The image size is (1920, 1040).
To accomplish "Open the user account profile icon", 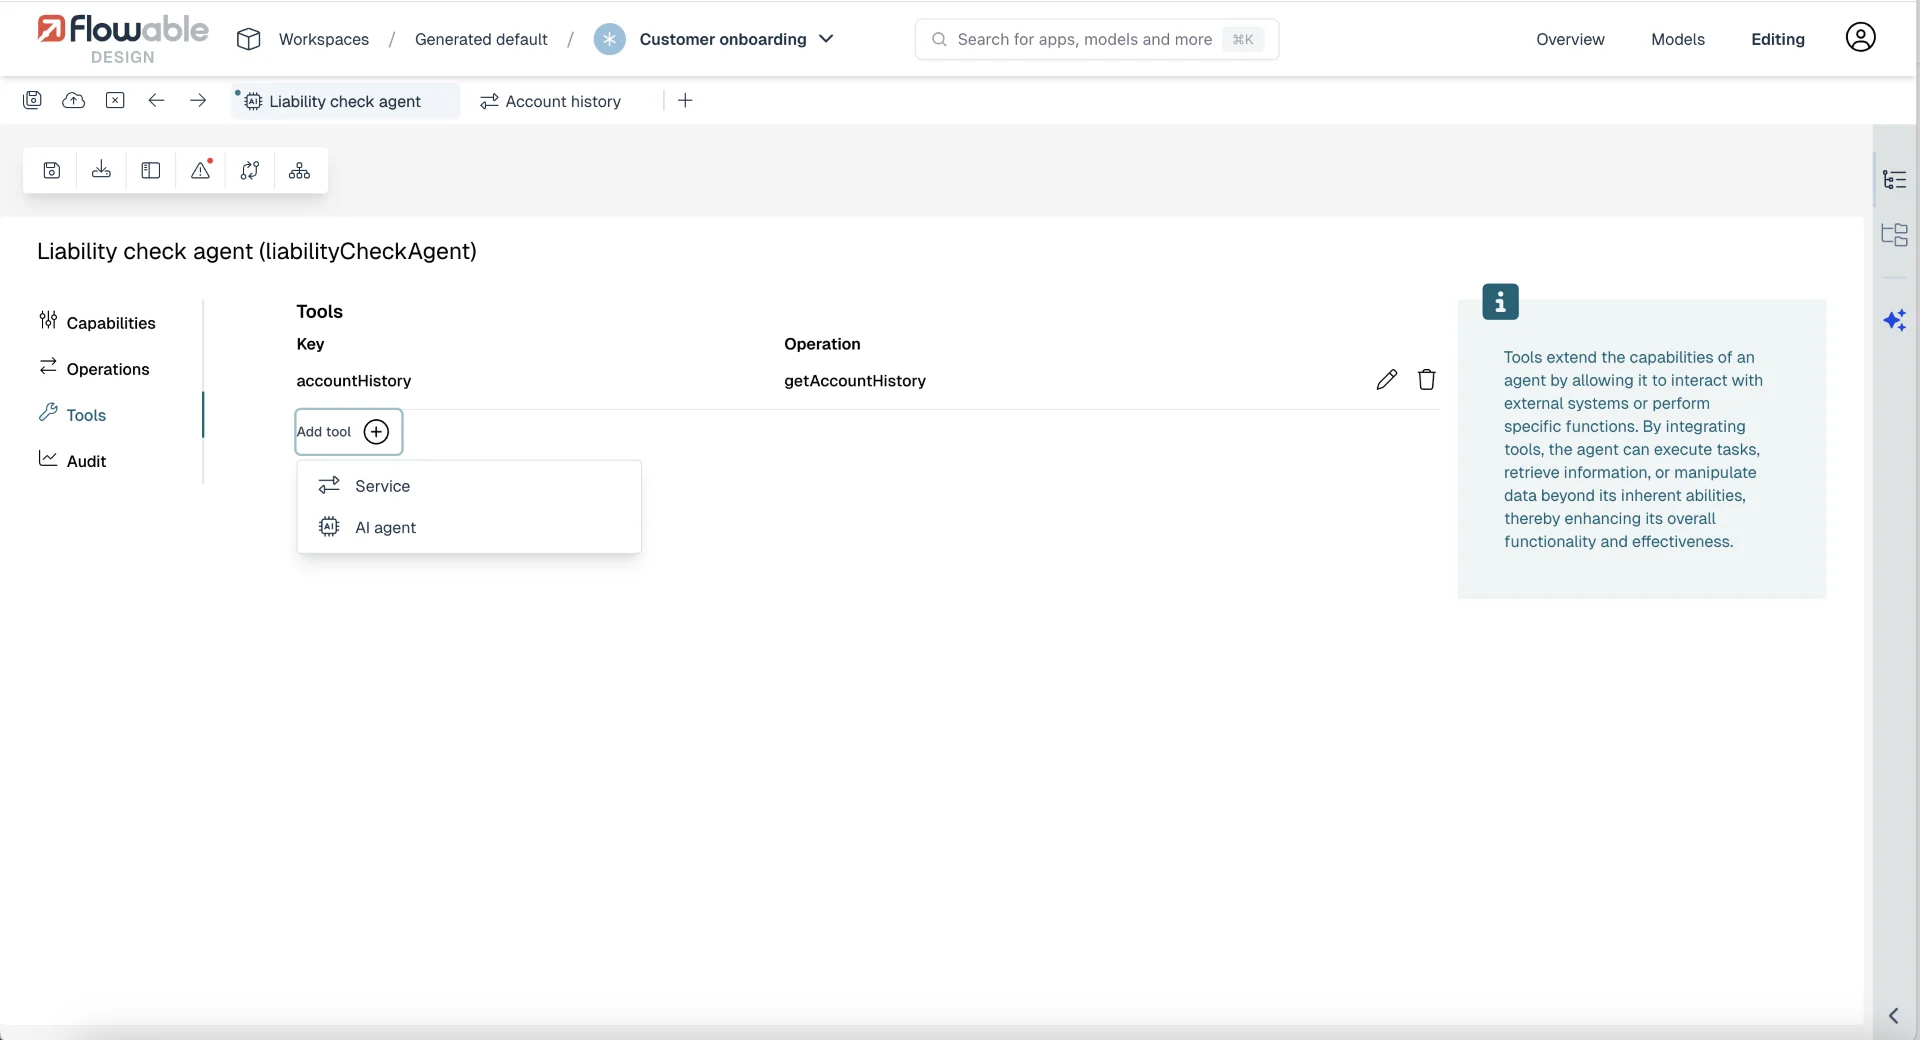I will tap(1860, 38).
